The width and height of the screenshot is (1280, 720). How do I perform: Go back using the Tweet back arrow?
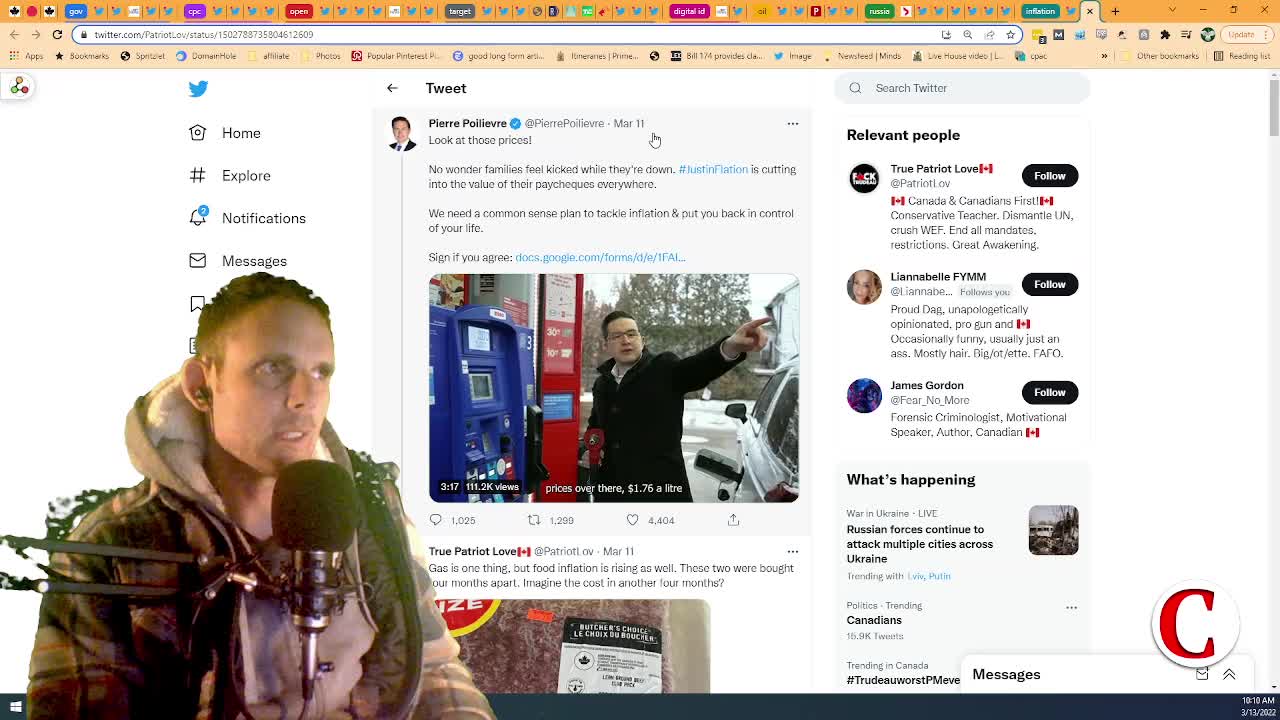(392, 88)
